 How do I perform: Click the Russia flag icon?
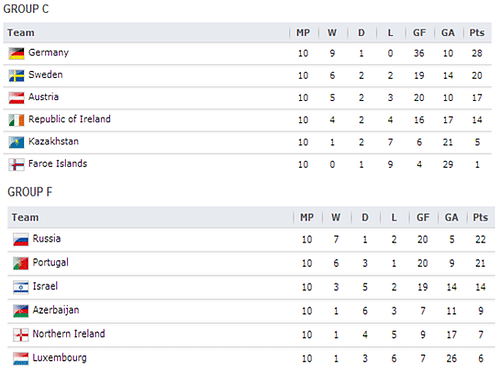[21, 240]
